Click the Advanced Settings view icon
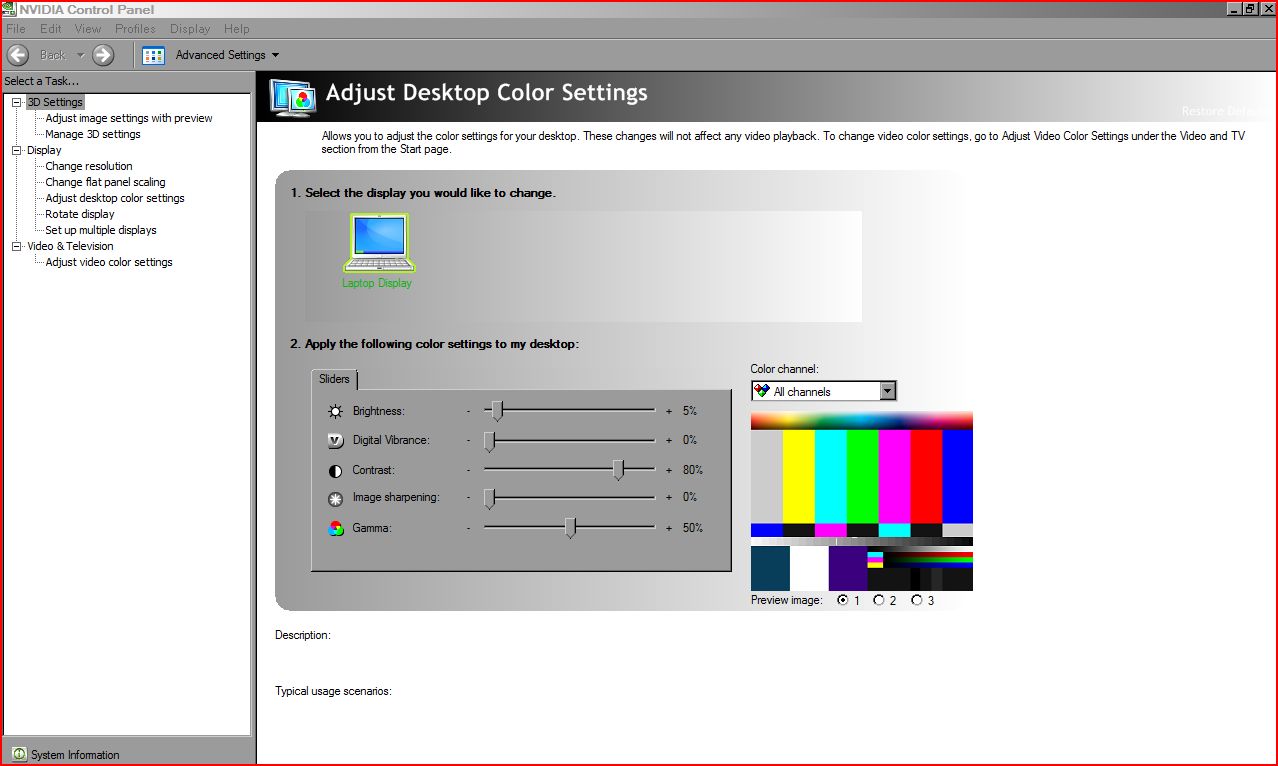This screenshot has width=1278, height=766. pos(153,55)
